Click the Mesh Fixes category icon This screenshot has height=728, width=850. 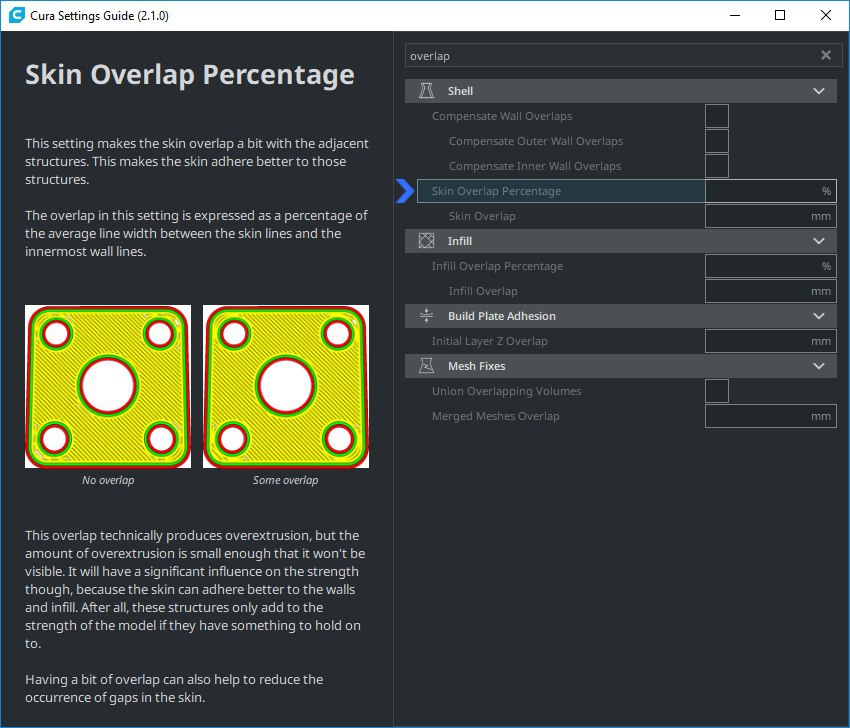426,366
